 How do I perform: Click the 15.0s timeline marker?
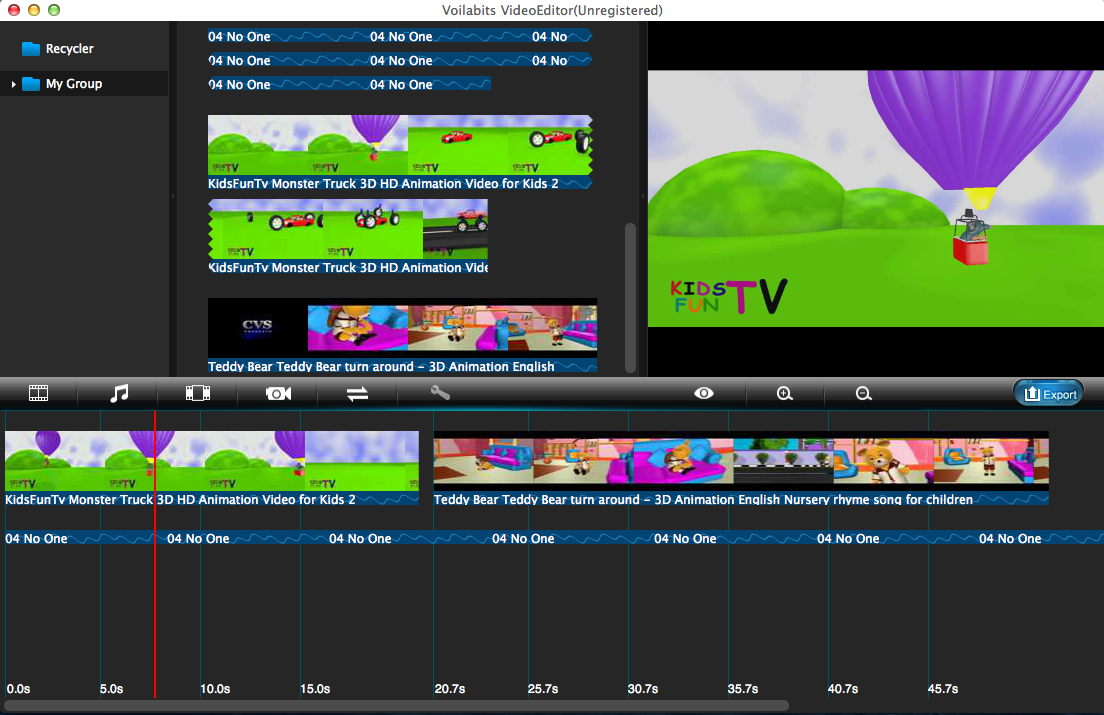coord(315,689)
